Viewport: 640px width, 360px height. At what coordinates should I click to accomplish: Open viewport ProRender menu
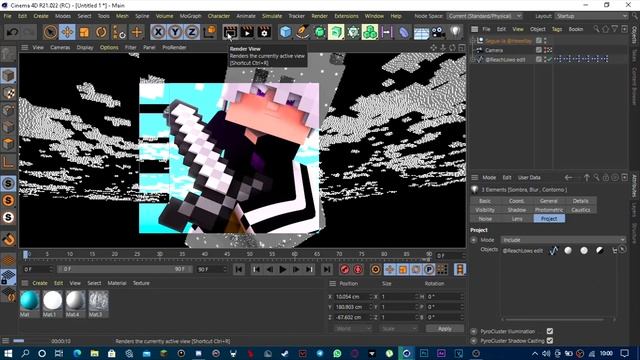tap(174, 47)
